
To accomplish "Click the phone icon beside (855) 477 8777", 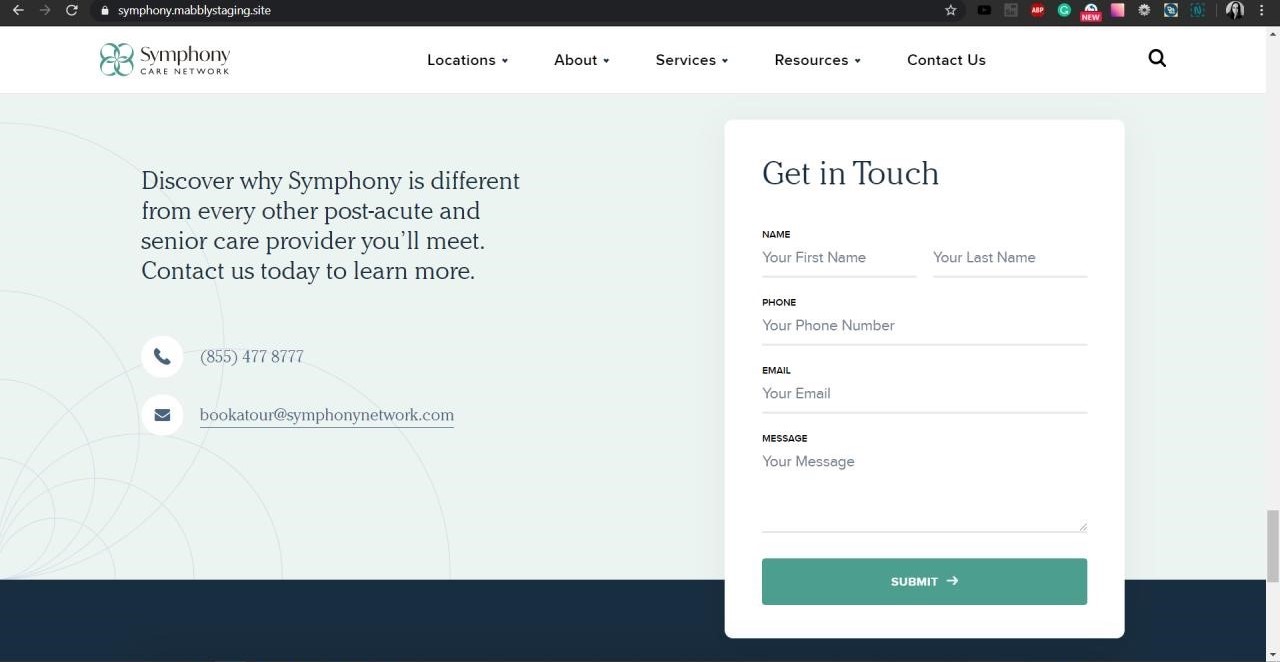I will (x=162, y=356).
